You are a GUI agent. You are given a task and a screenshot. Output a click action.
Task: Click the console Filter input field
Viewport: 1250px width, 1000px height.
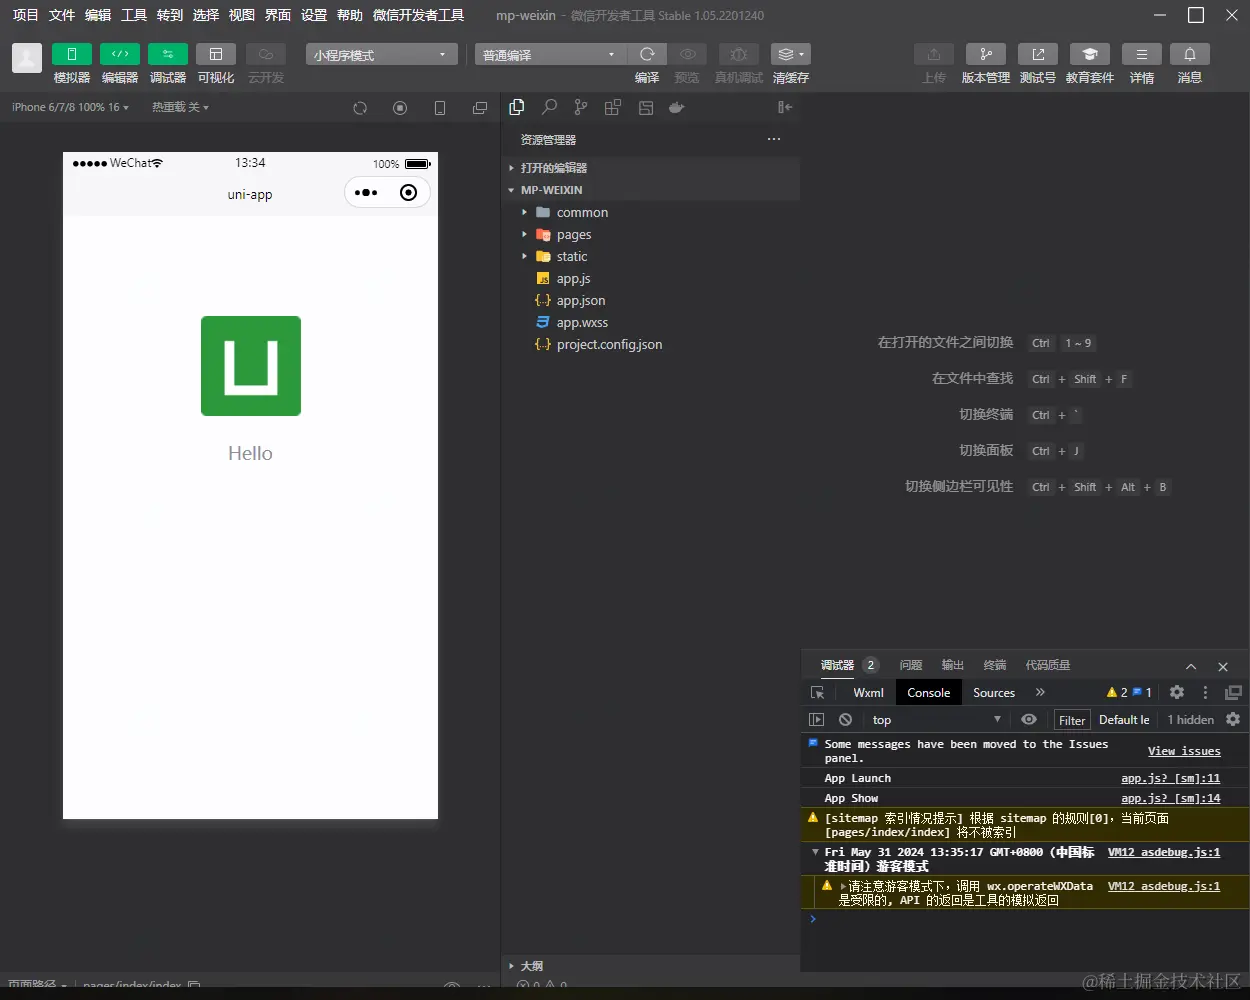(x=1072, y=720)
